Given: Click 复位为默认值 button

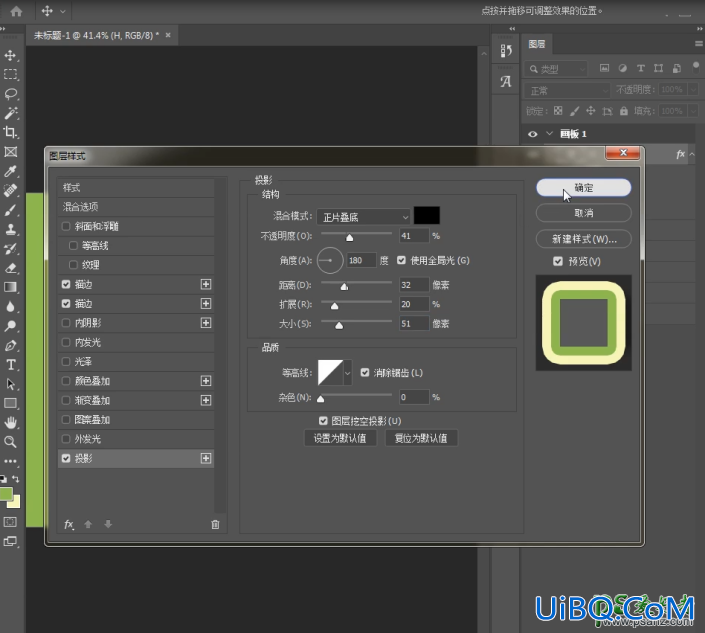Looking at the screenshot, I should coord(421,438).
